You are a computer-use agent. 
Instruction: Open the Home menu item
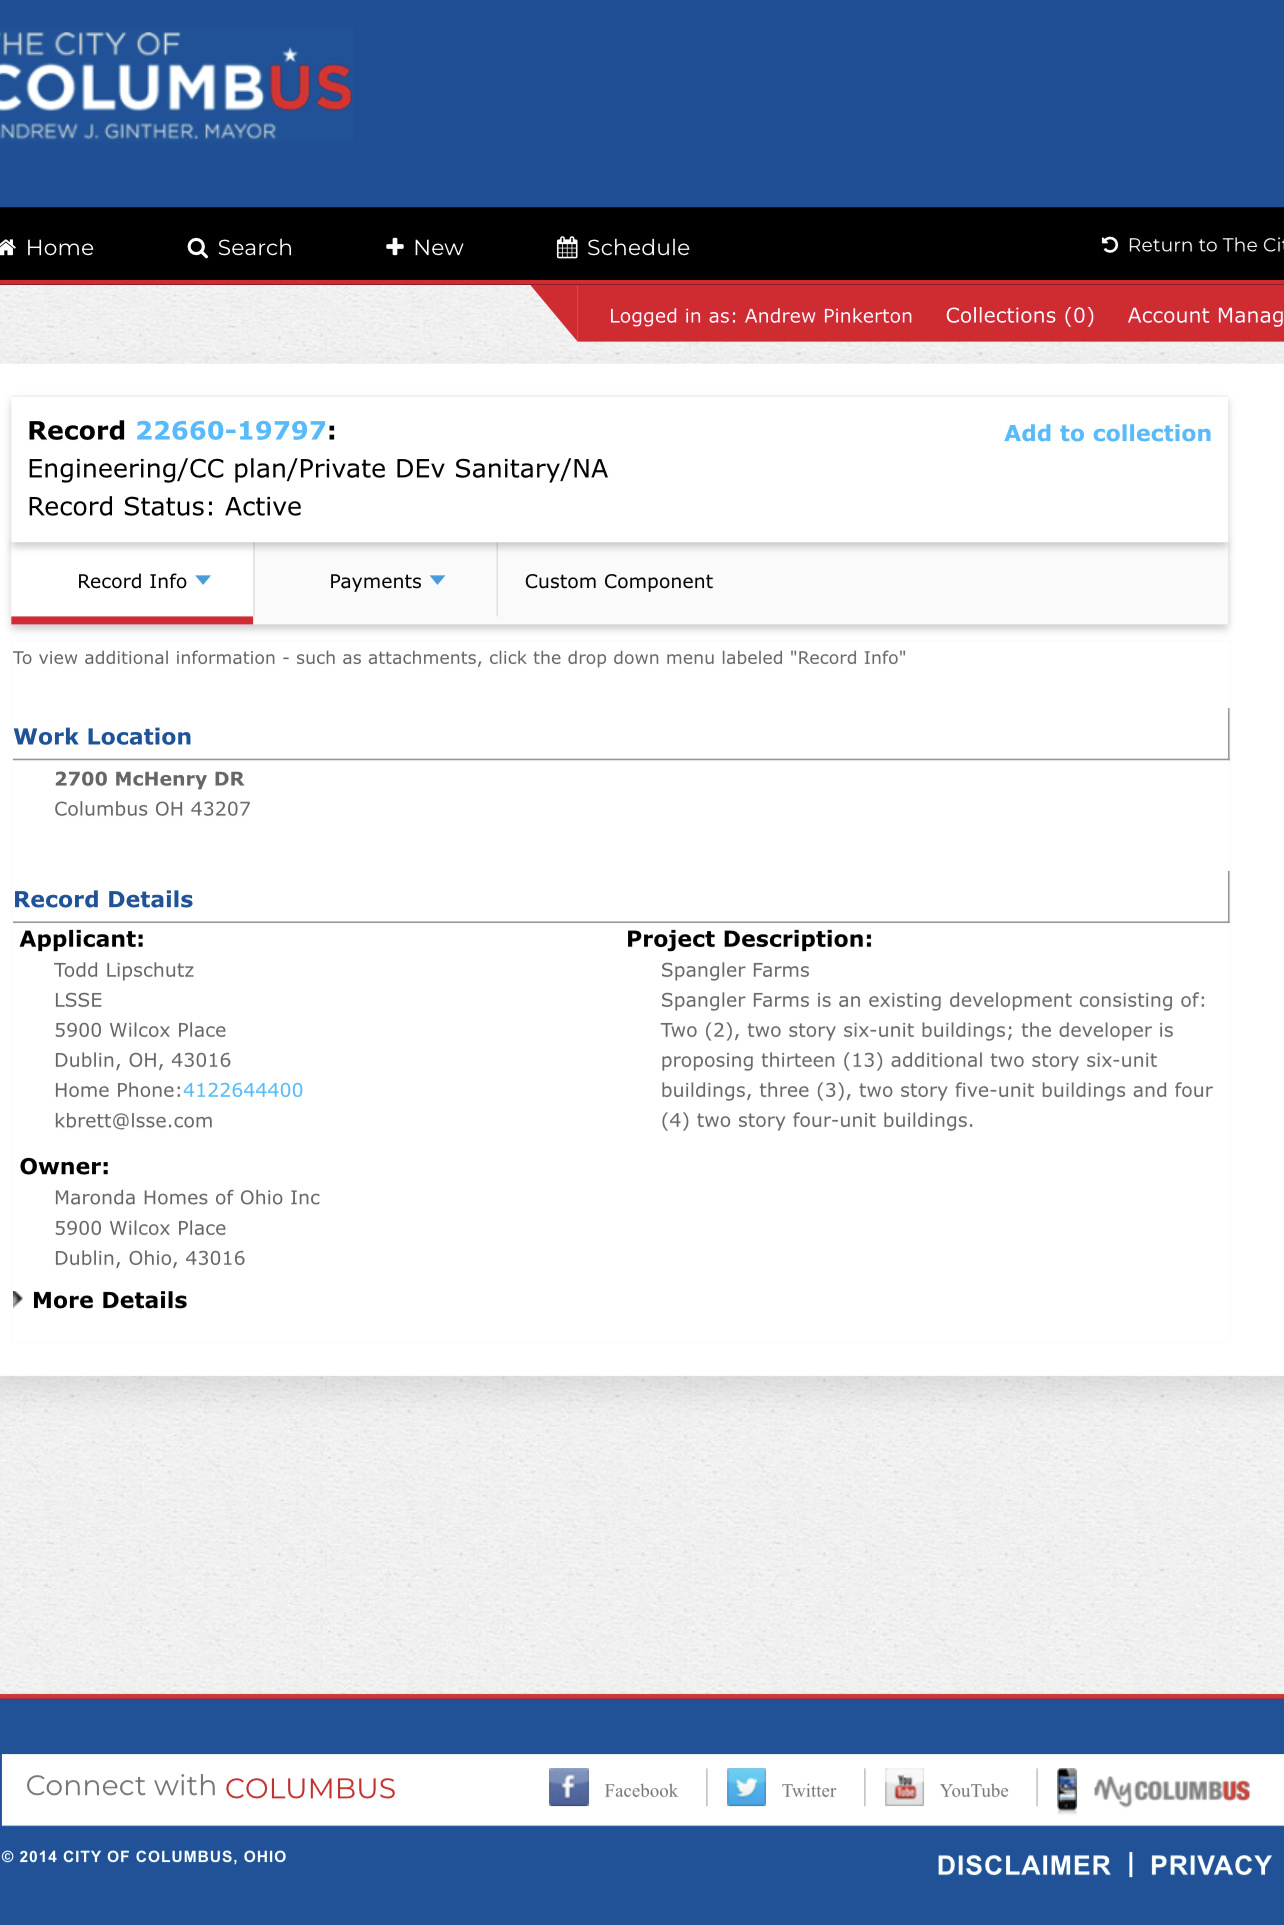click(x=60, y=247)
